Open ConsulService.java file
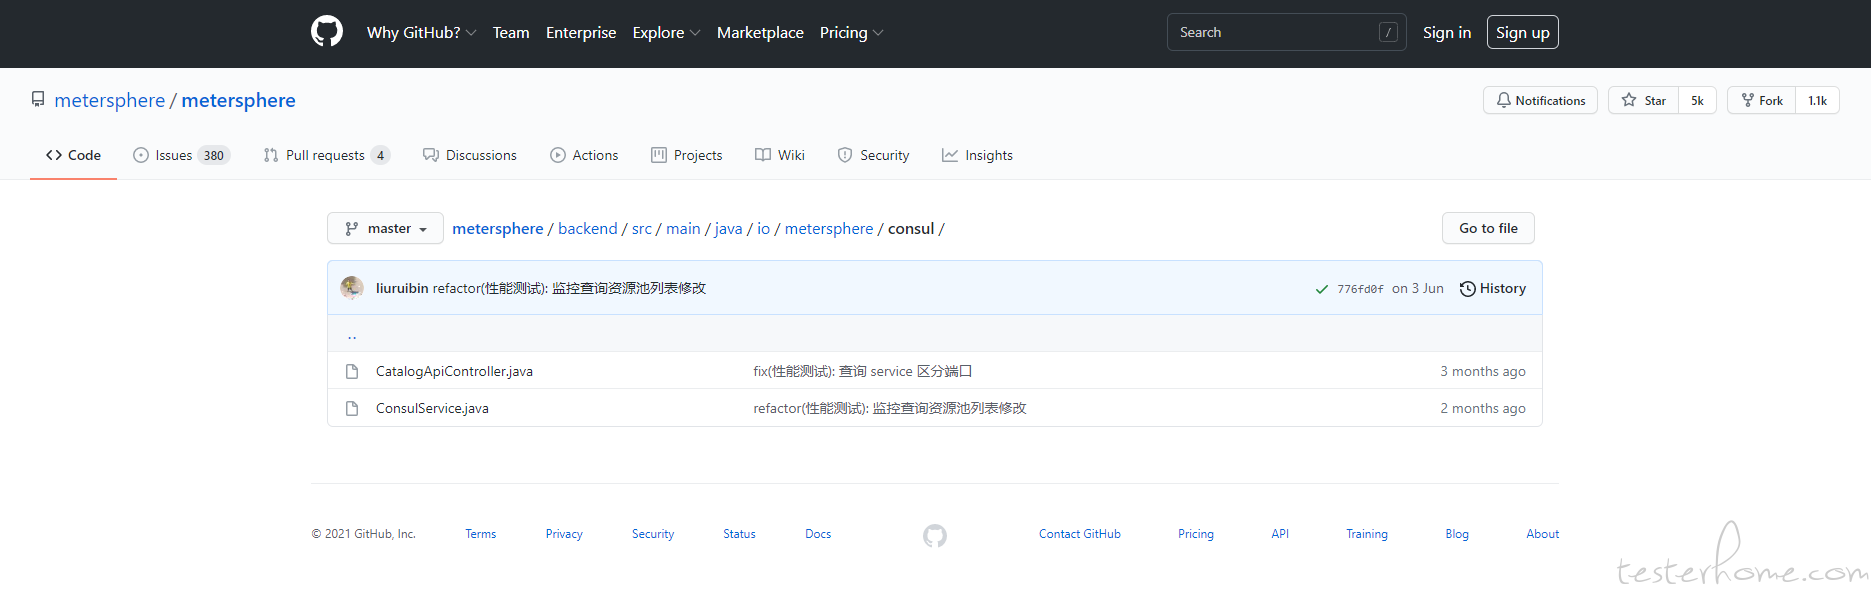The width and height of the screenshot is (1871, 610). 432,408
